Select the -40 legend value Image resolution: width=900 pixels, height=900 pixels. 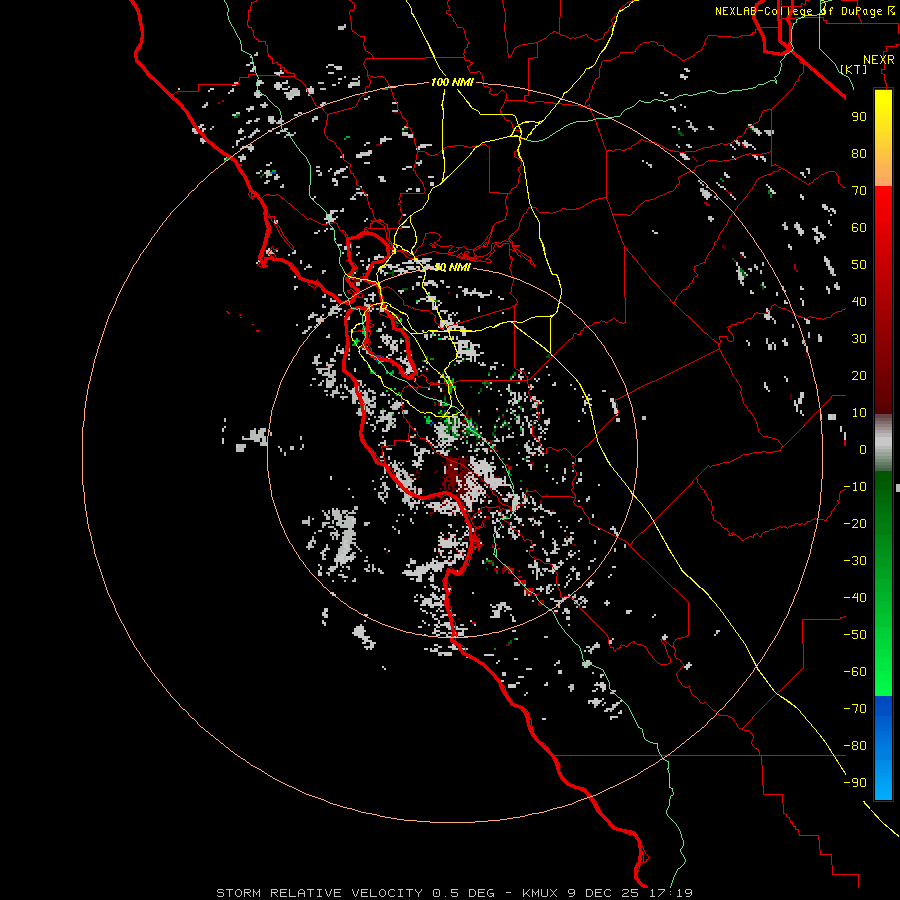click(x=855, y=598)
